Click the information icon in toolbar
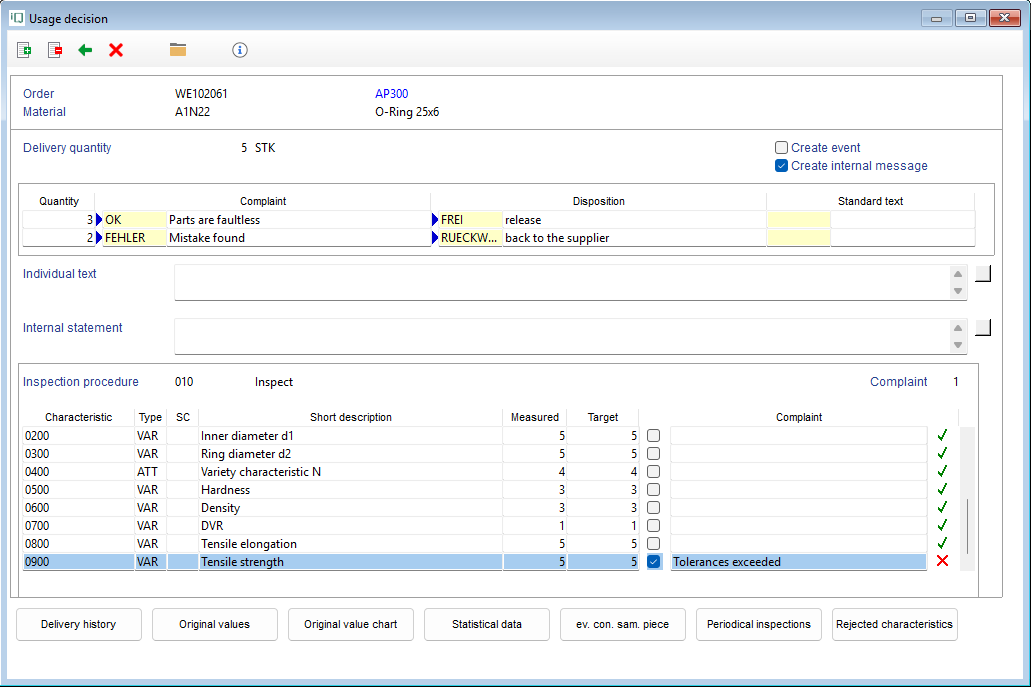This screenshot has width=1032, height=688. click(239, 50)
